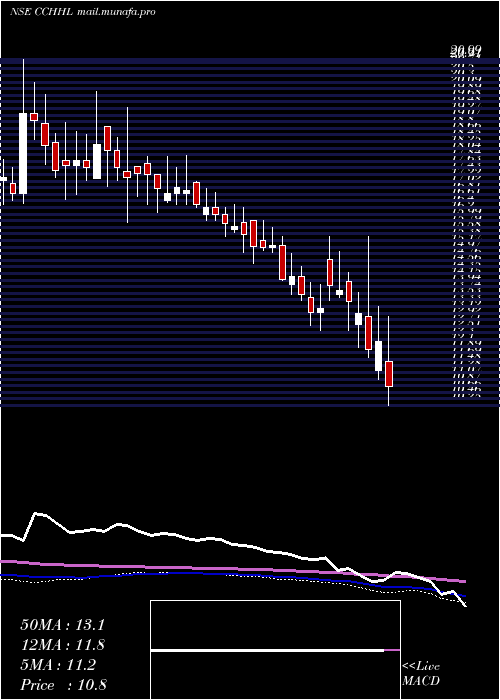This screenshot has width=500, height=700.
Task: Click the NSE CCHHL mail.munafa.pro title text
Action: [x=83, y=12]
